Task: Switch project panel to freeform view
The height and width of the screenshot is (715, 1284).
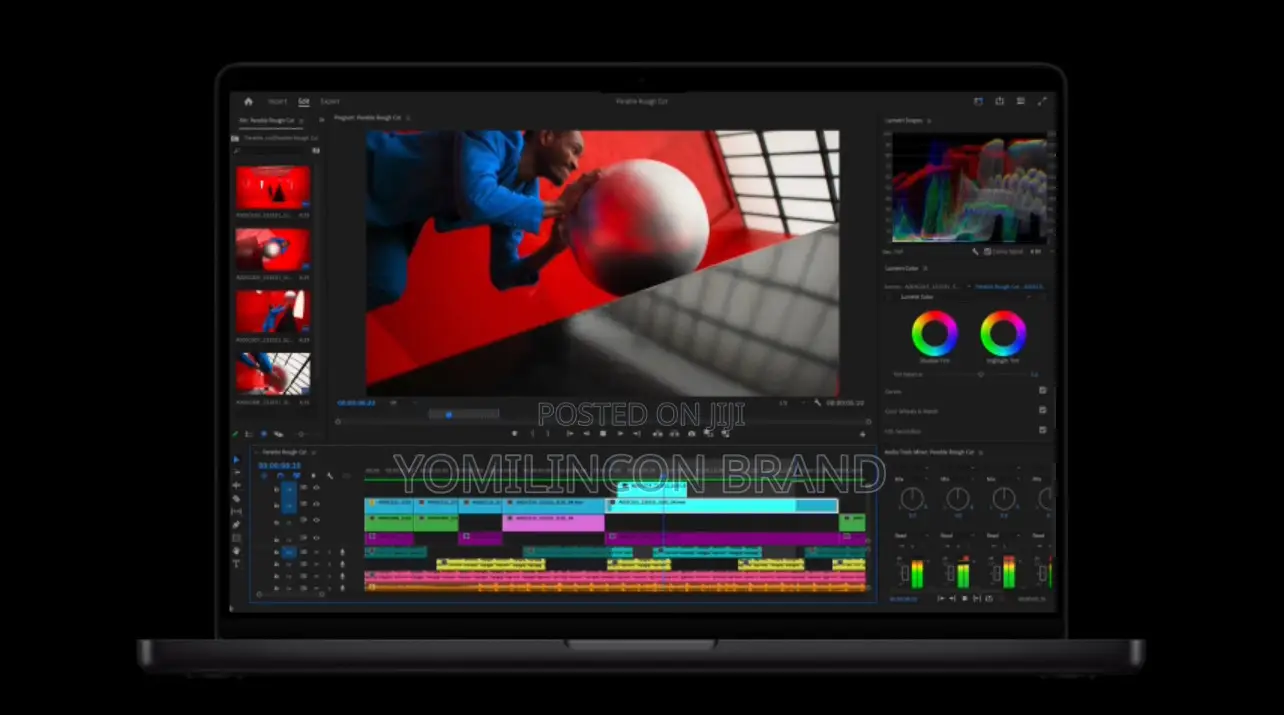Action: 278,434
